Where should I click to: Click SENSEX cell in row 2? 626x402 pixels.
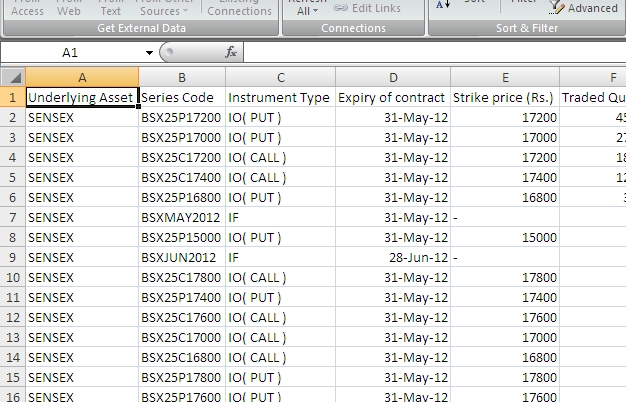(82, 117)
